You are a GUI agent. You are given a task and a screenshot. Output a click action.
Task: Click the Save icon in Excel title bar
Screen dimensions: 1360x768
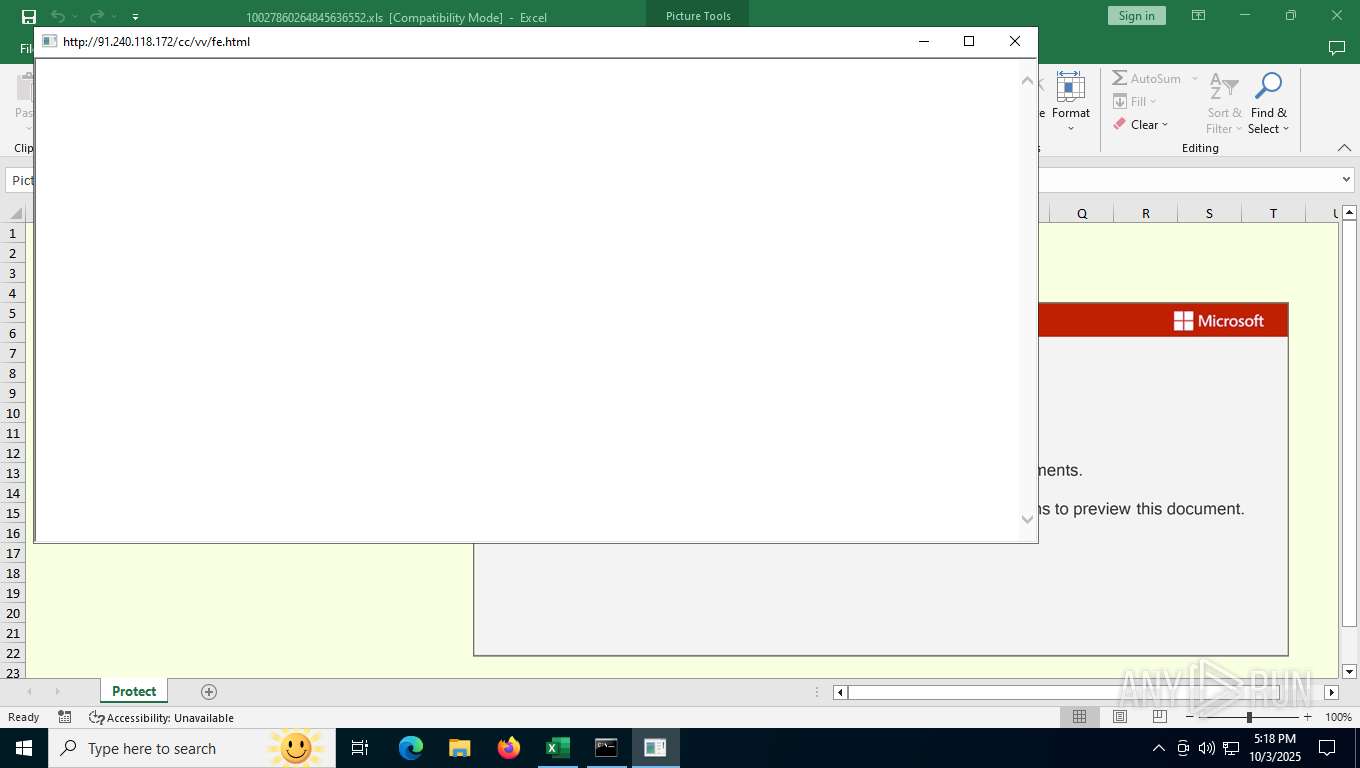click(29, 16)
